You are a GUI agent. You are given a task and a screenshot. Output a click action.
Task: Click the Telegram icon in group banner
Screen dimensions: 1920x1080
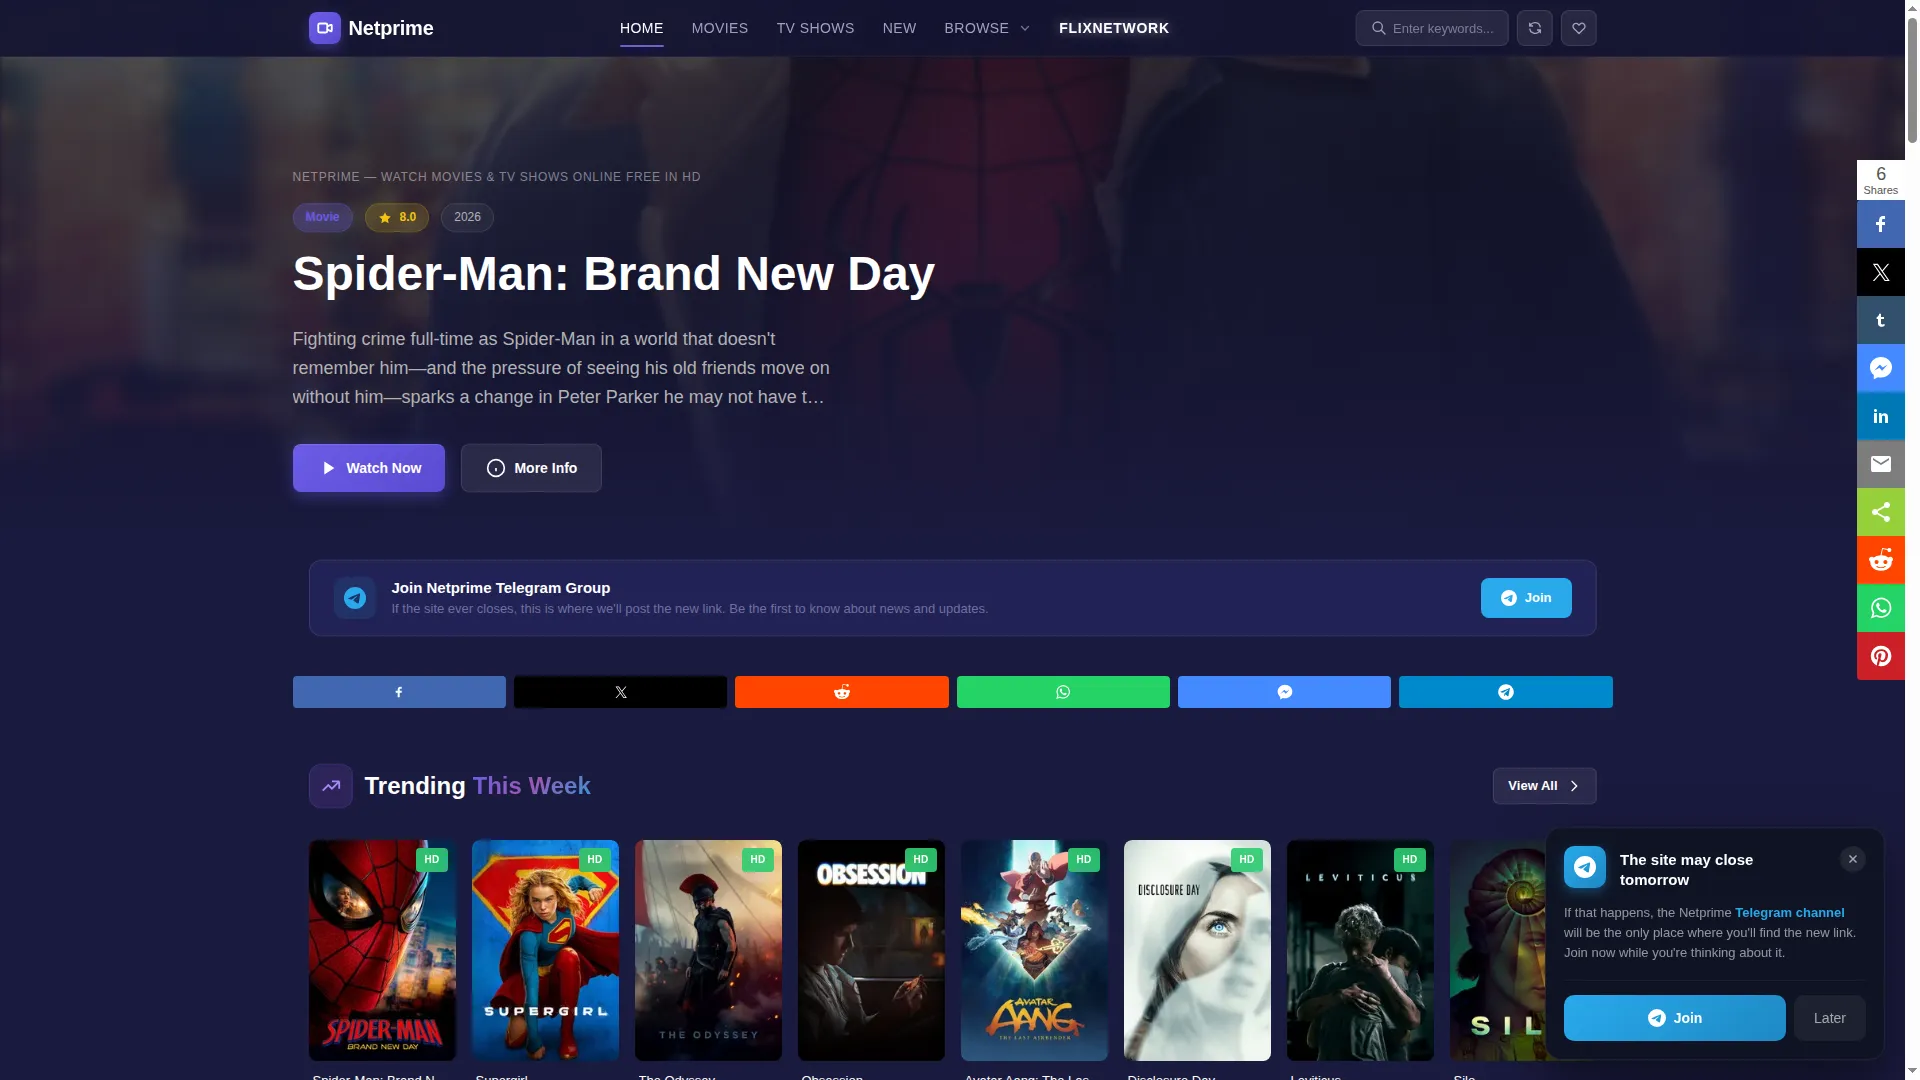click(355, 598)
